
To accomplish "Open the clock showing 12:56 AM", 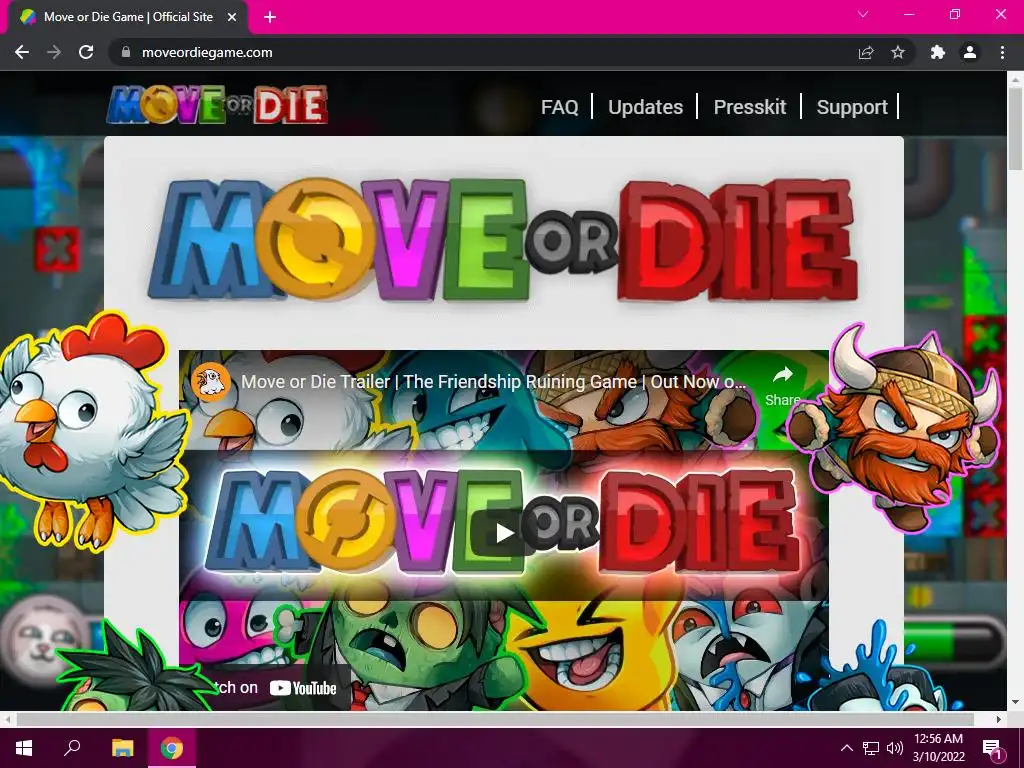I will (x=938, y=748).
